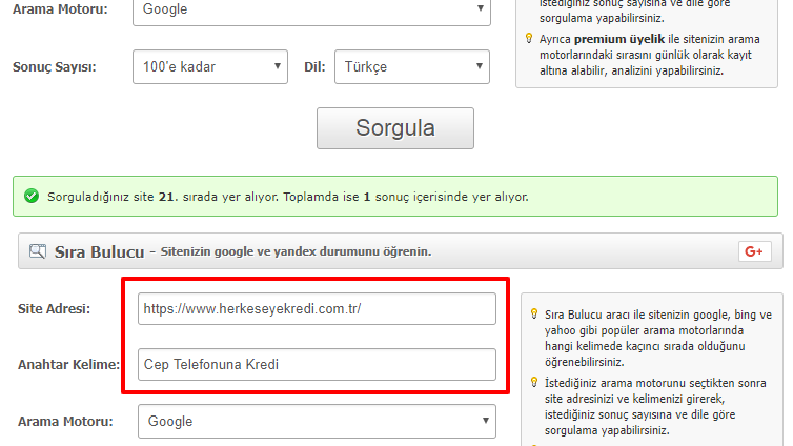Click the 'Anahtar Kelime:' label
The image size is (793, 446).
69,365
